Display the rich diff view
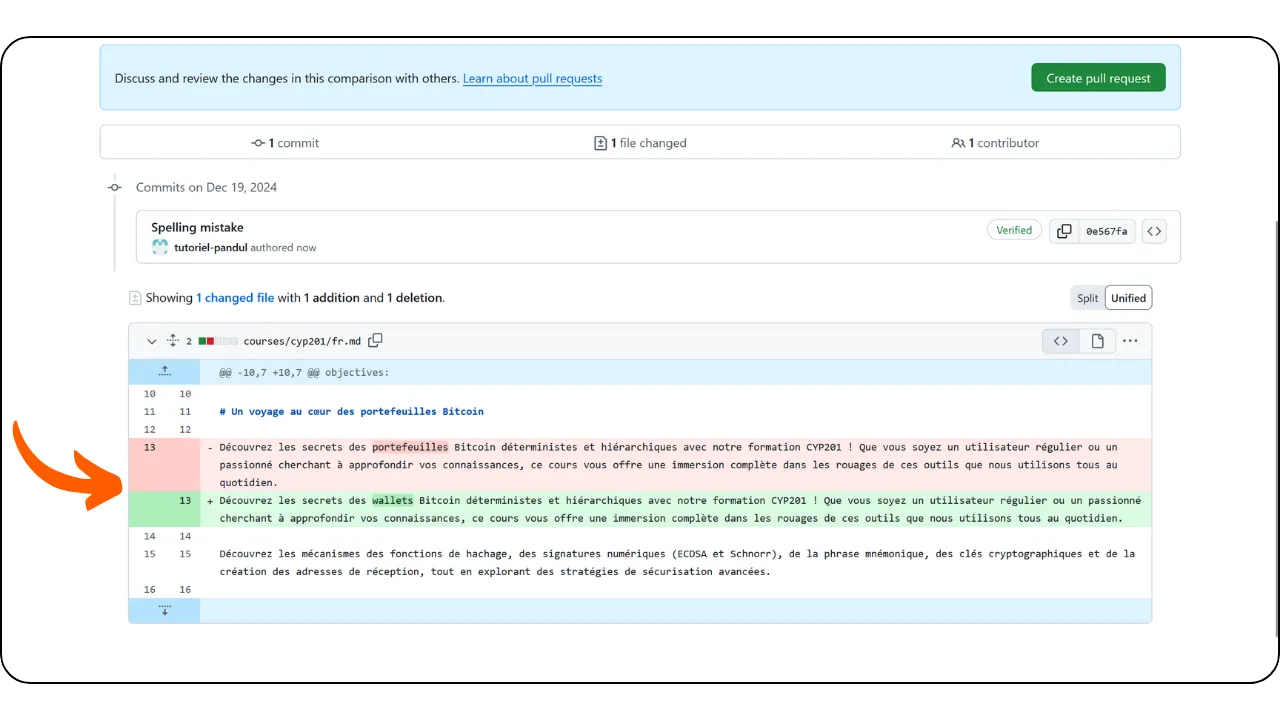Viewport: 1280px width, 720px height. pos(1097,341)
